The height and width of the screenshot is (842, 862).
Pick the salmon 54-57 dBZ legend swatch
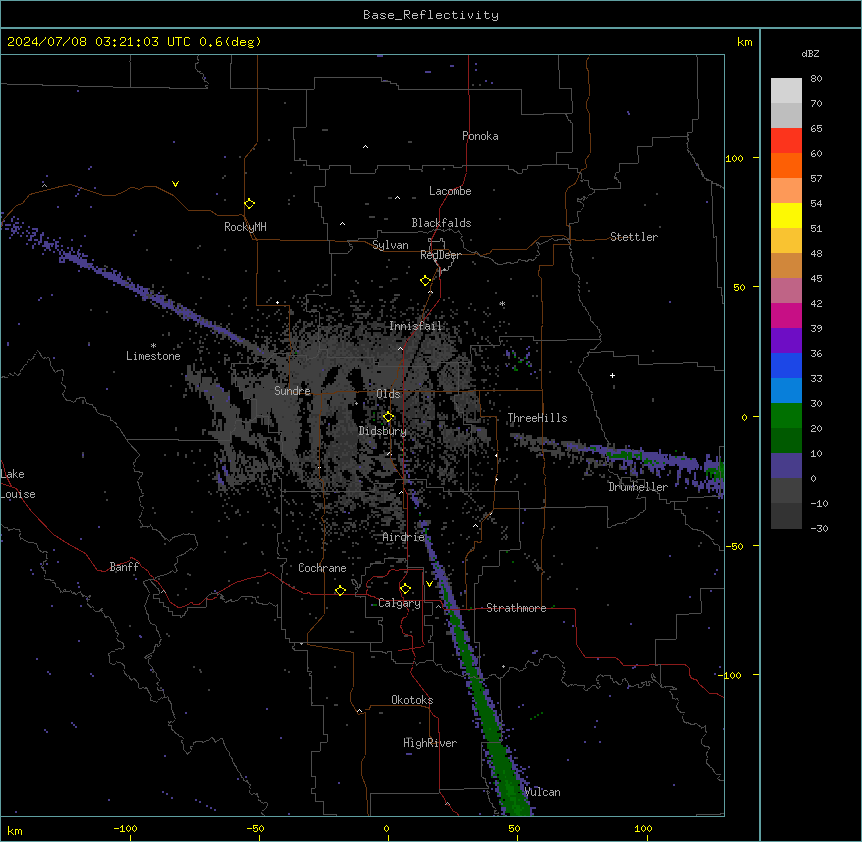coord(786,191)
